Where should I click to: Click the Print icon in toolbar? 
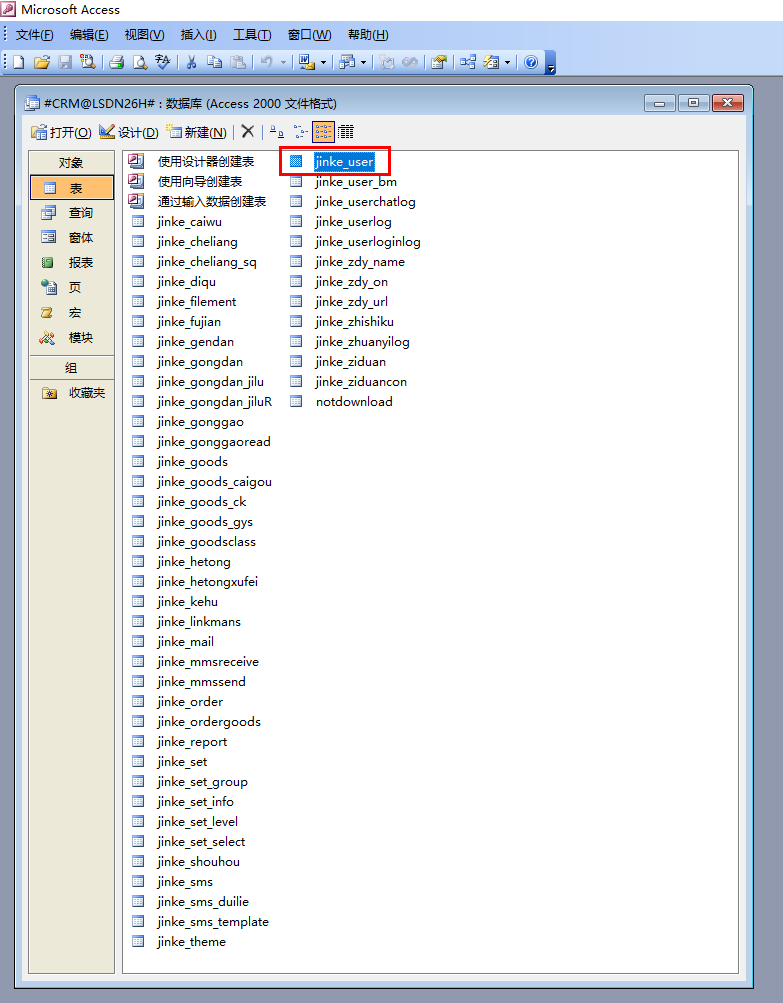116,62
